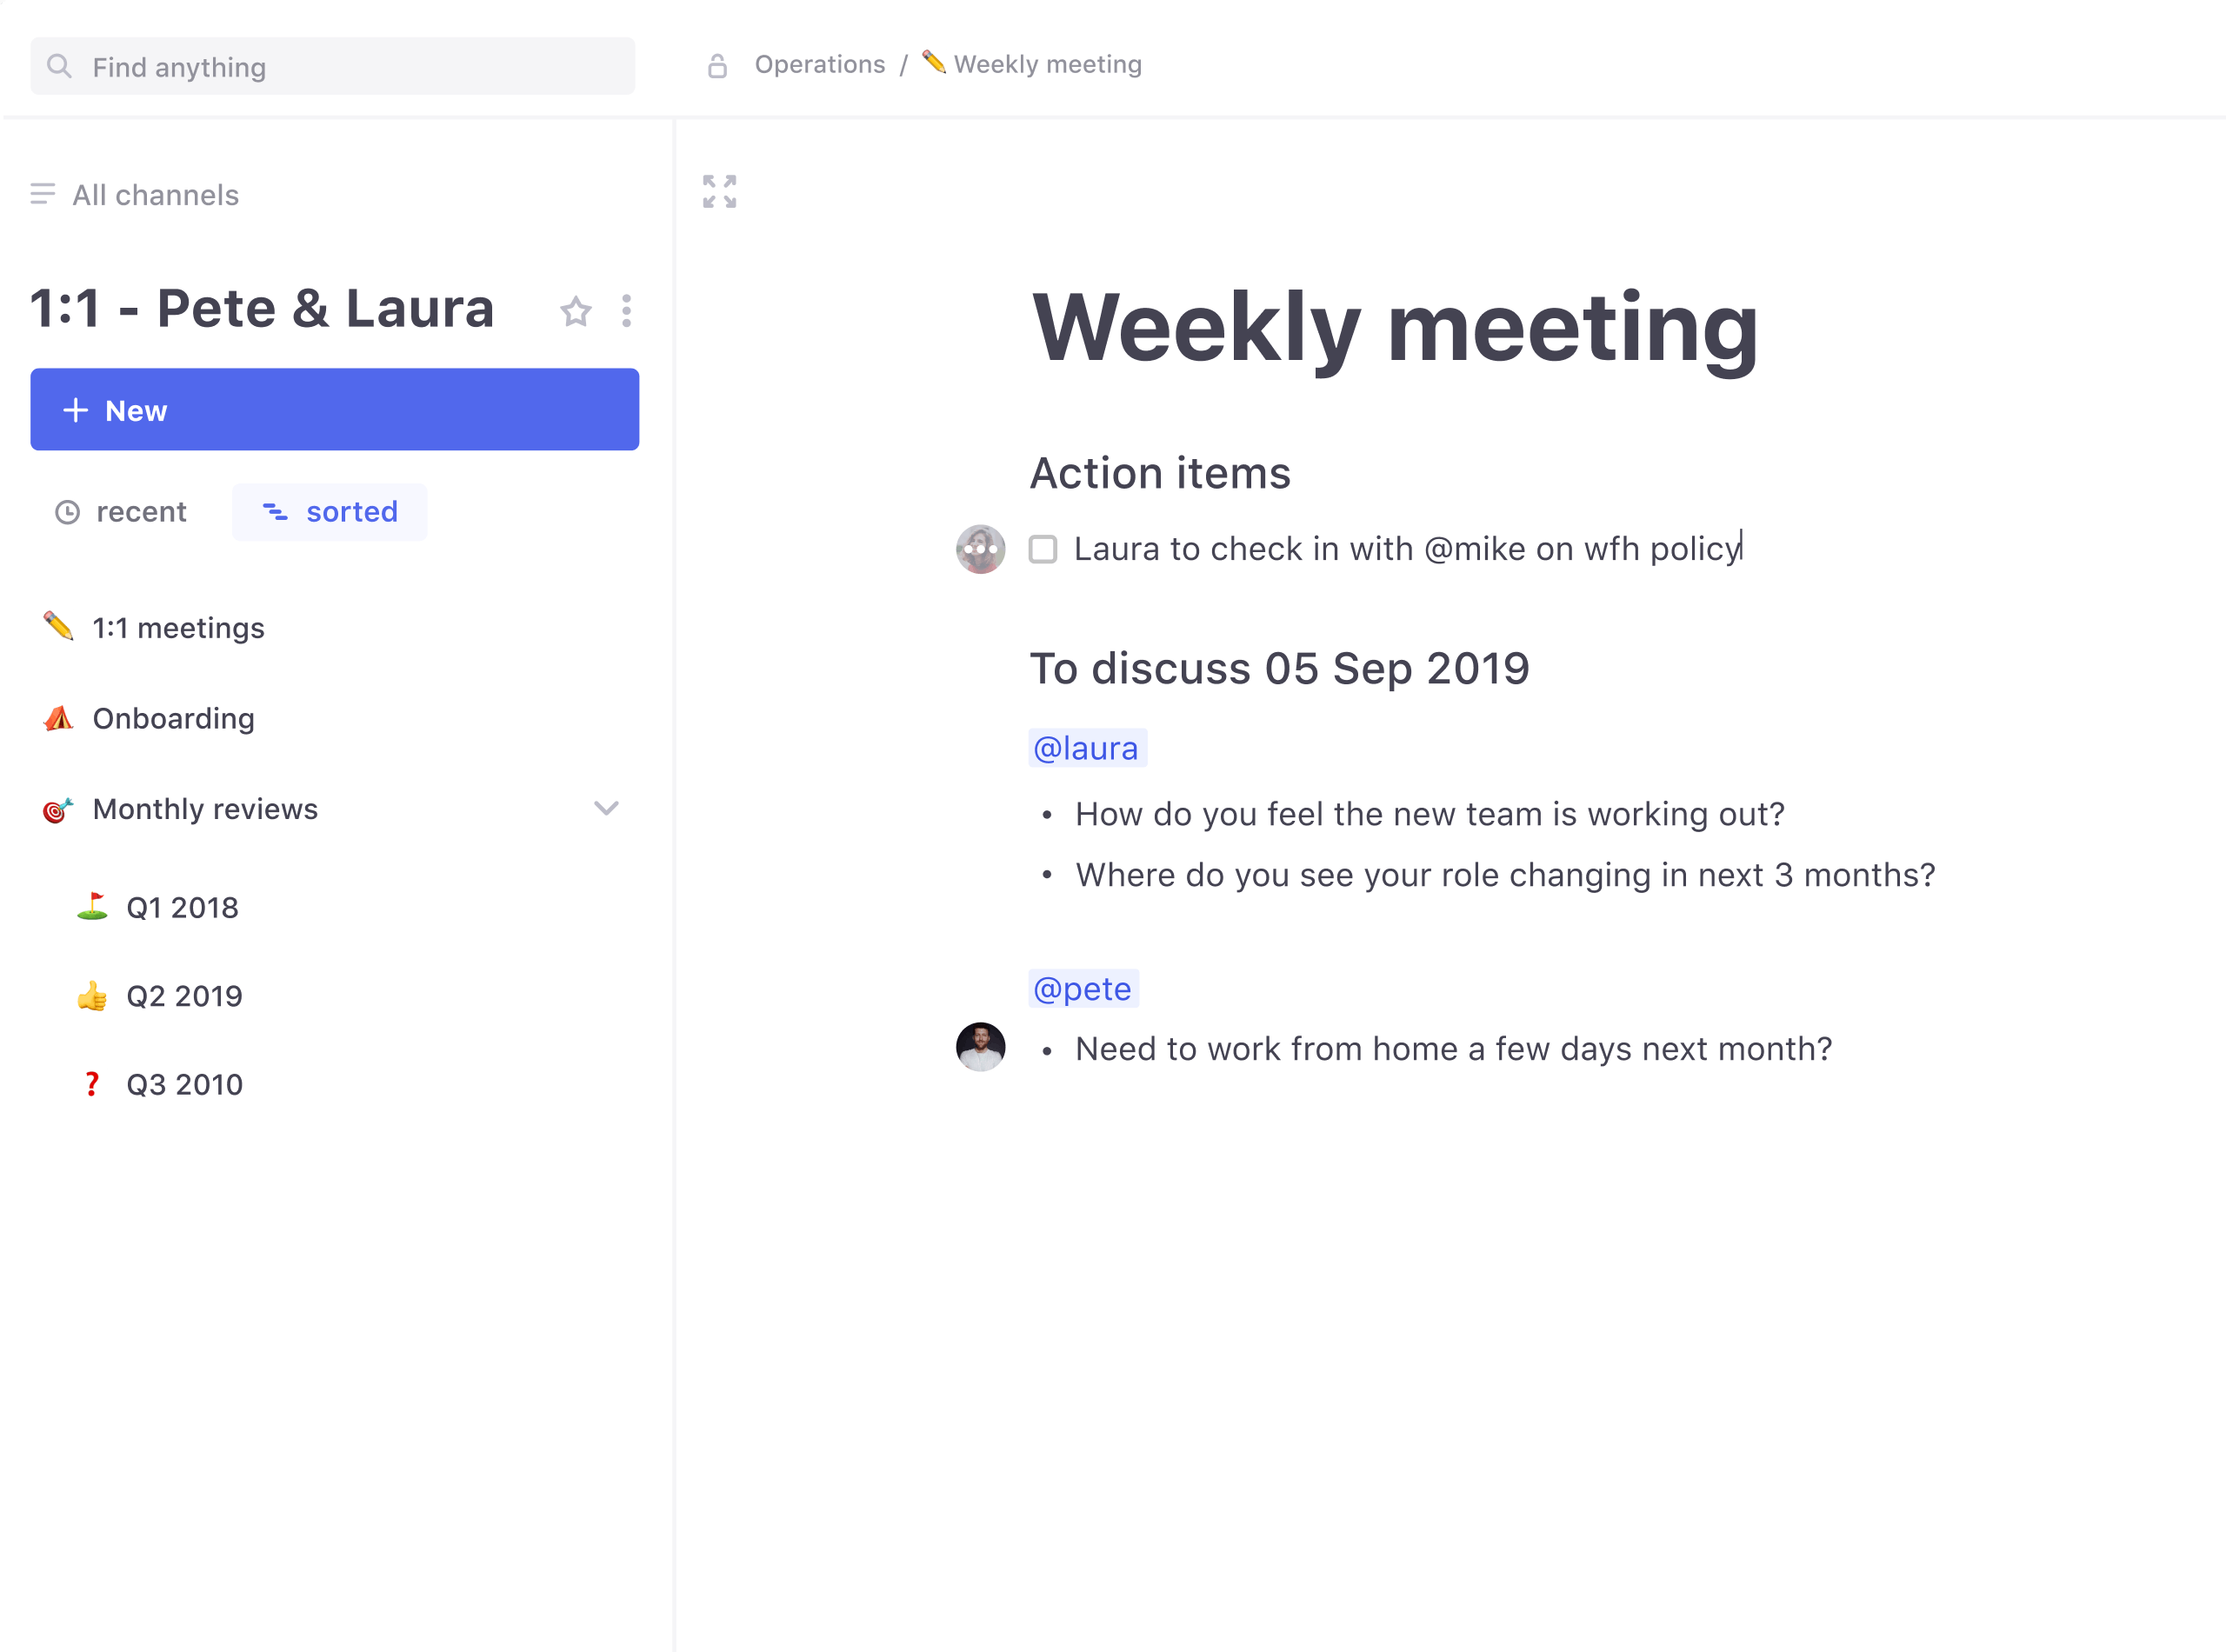Open the Onboarding channel
The width and height of the screenshot is (2226, 1652).
[174, 716]
